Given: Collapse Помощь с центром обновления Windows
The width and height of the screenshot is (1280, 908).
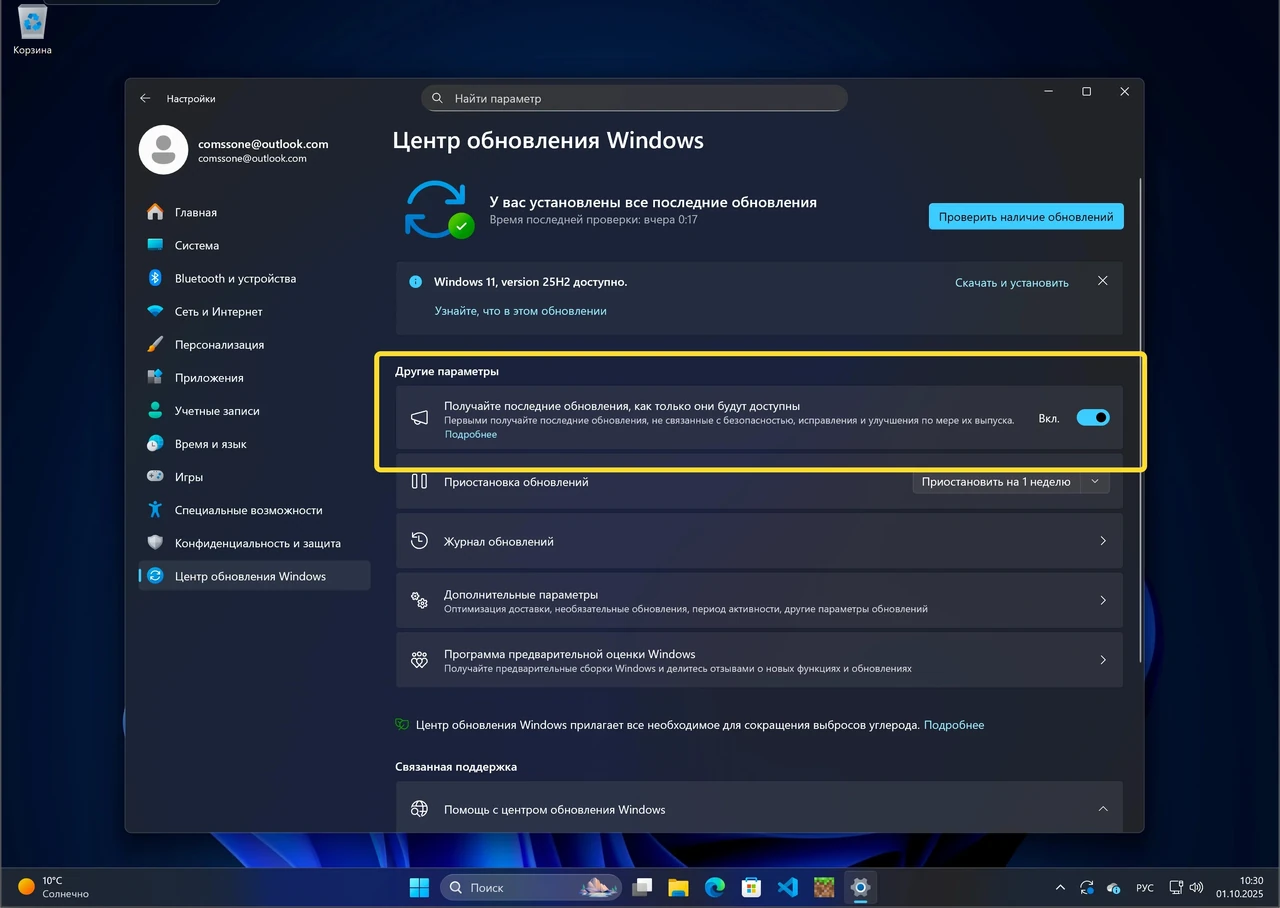Looking at the screenshot, I should tap(1103, 809).
